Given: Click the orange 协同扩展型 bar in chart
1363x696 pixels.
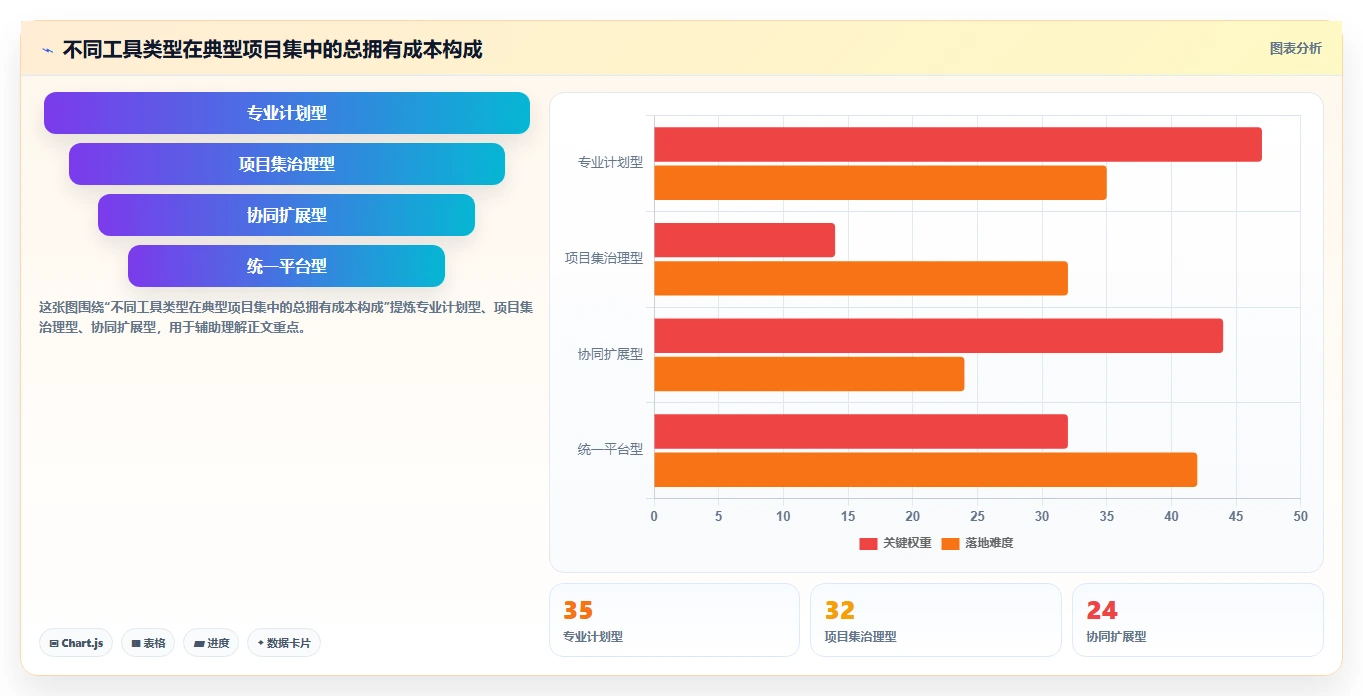Looking at the screenshot, I should 809,374.
